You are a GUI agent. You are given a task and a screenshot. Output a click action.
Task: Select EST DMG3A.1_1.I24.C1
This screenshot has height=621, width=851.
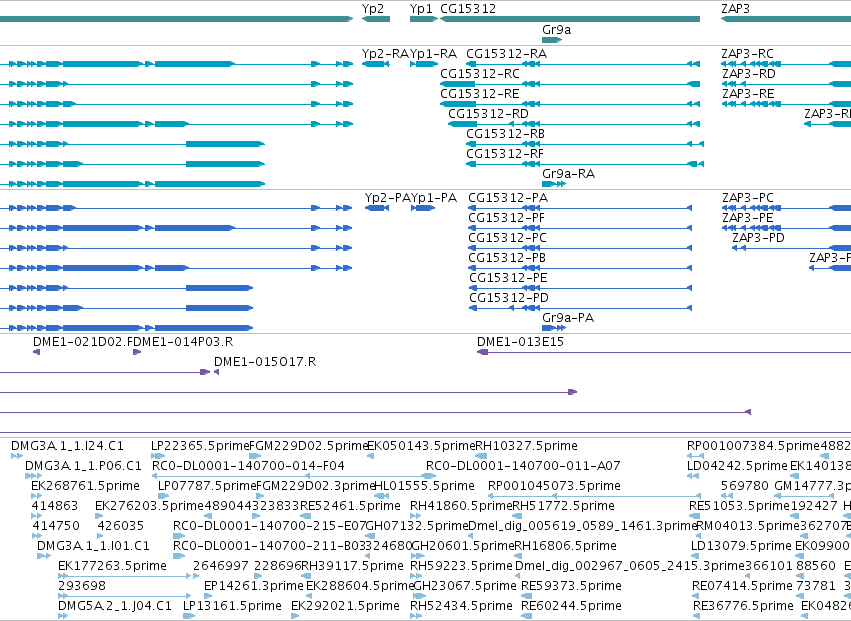[x=67, y=446]
